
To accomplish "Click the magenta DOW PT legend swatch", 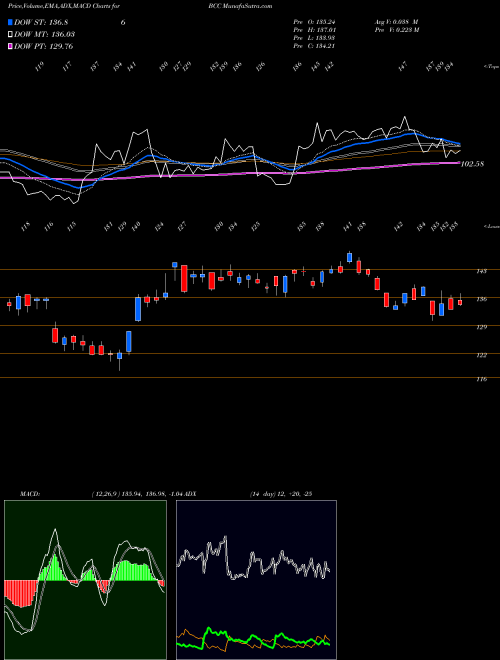I will pos(10,46).
